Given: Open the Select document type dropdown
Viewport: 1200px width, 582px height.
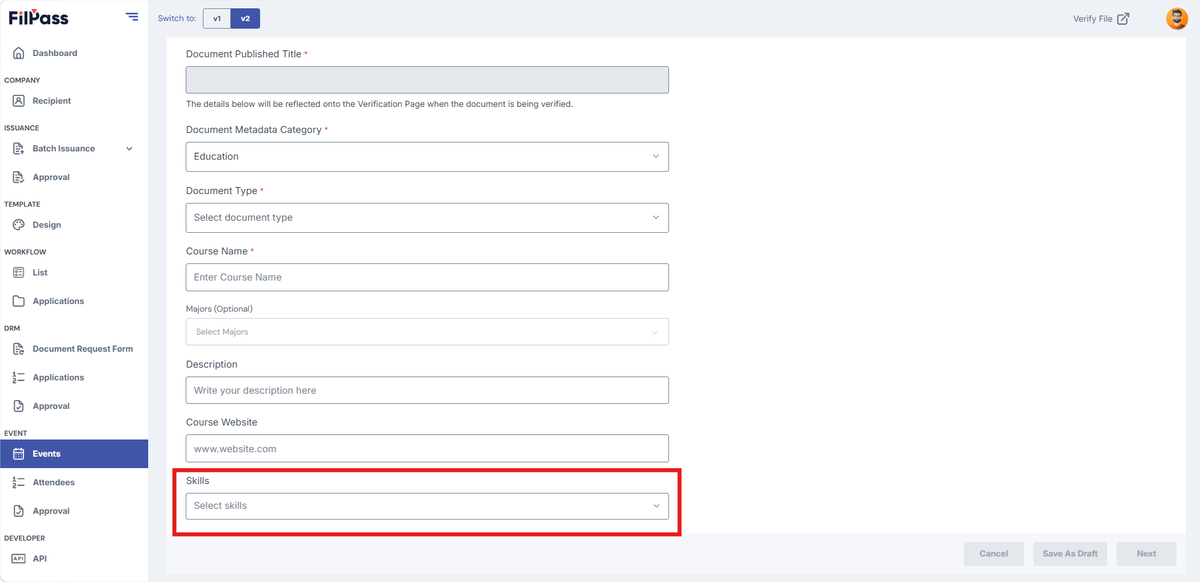Looking at the screenshot, I should tap(427, 217).
